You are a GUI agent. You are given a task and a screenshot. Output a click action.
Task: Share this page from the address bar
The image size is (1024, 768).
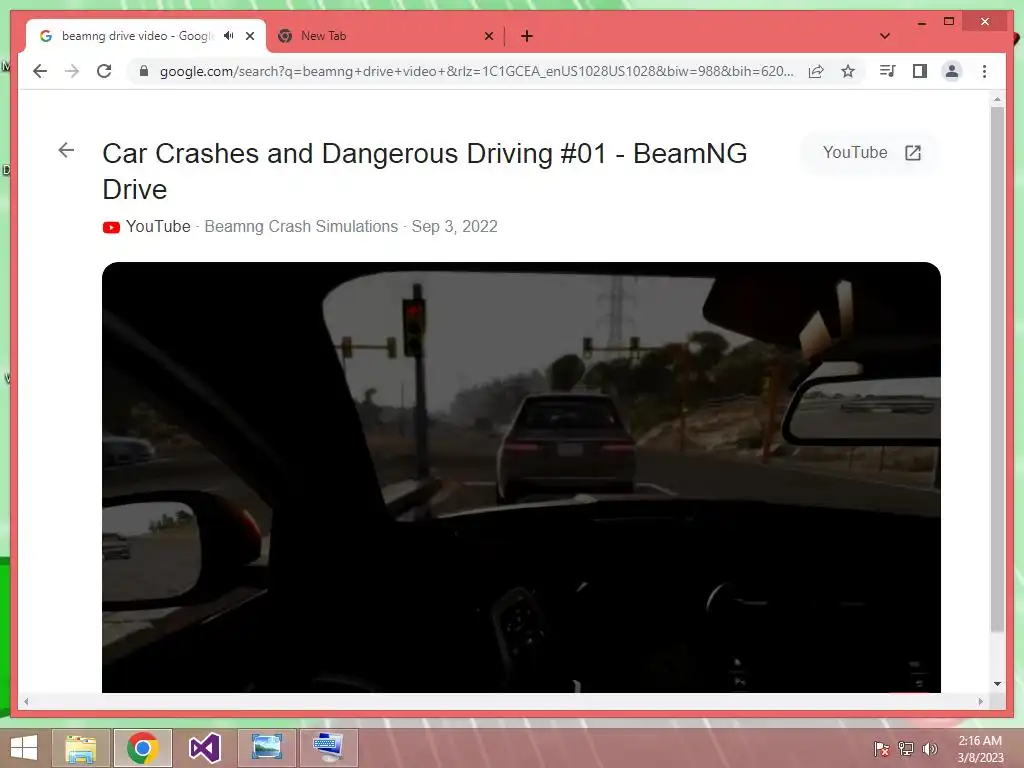point(816,71)
